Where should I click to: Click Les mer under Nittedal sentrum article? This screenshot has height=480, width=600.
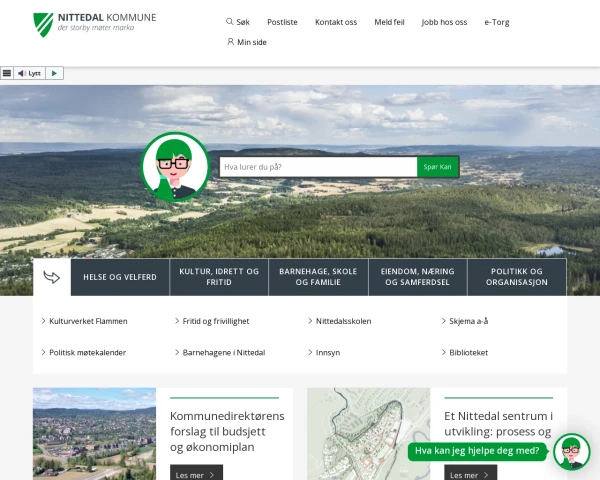(470, 473)
